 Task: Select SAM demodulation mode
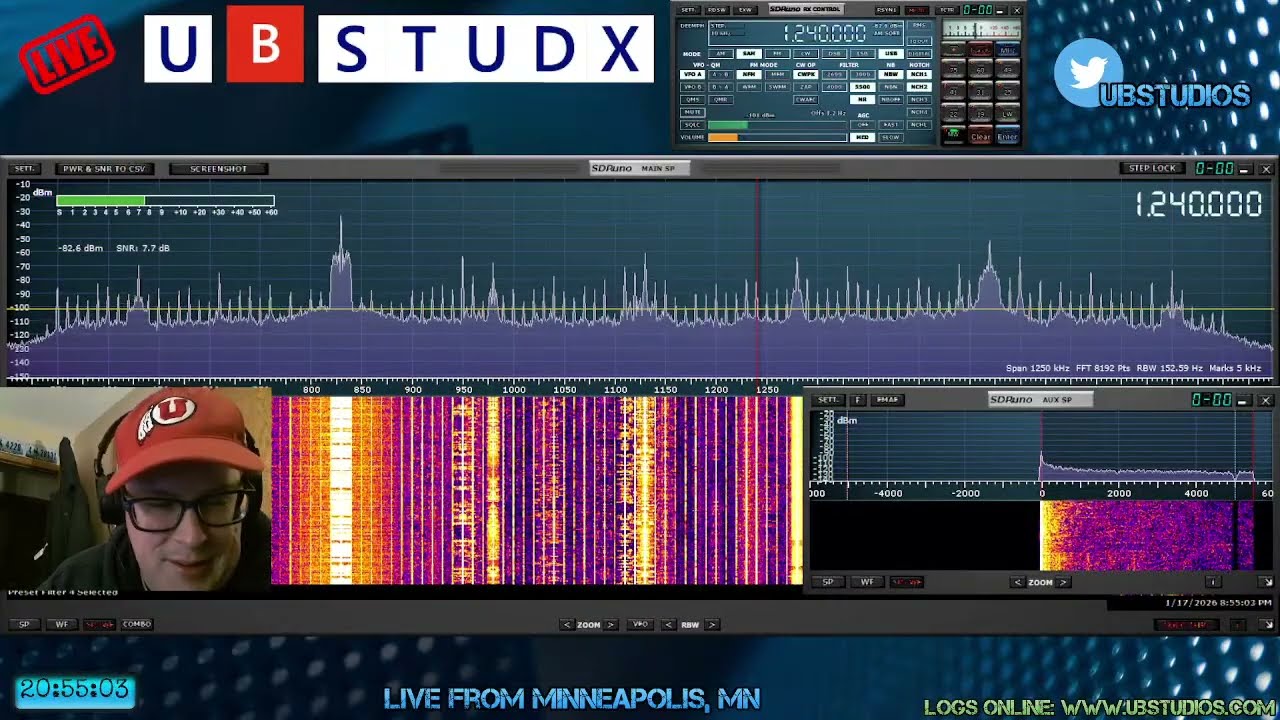point(749,53)
